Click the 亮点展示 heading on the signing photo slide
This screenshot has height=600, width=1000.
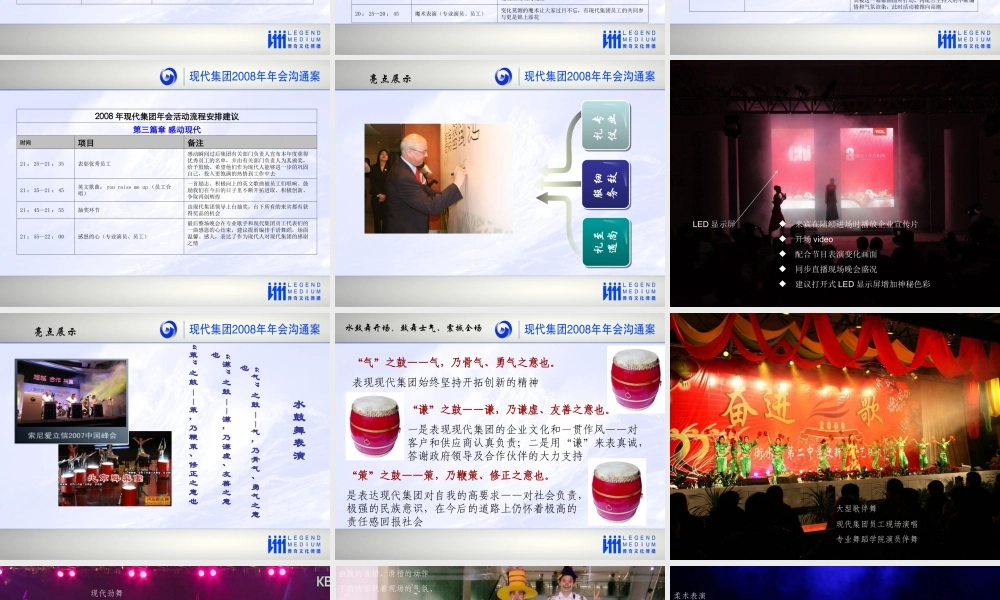[390, 79]
